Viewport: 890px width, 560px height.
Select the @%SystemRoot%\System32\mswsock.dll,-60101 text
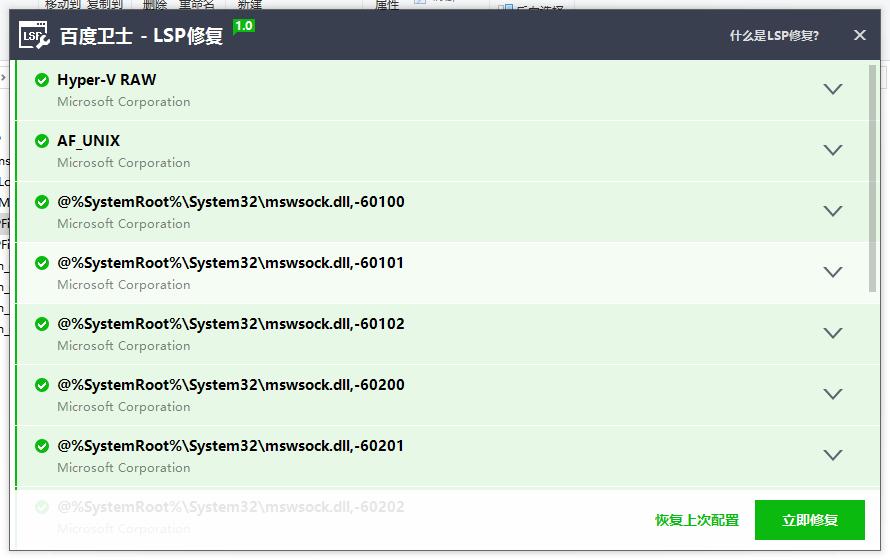coord(231,263)
